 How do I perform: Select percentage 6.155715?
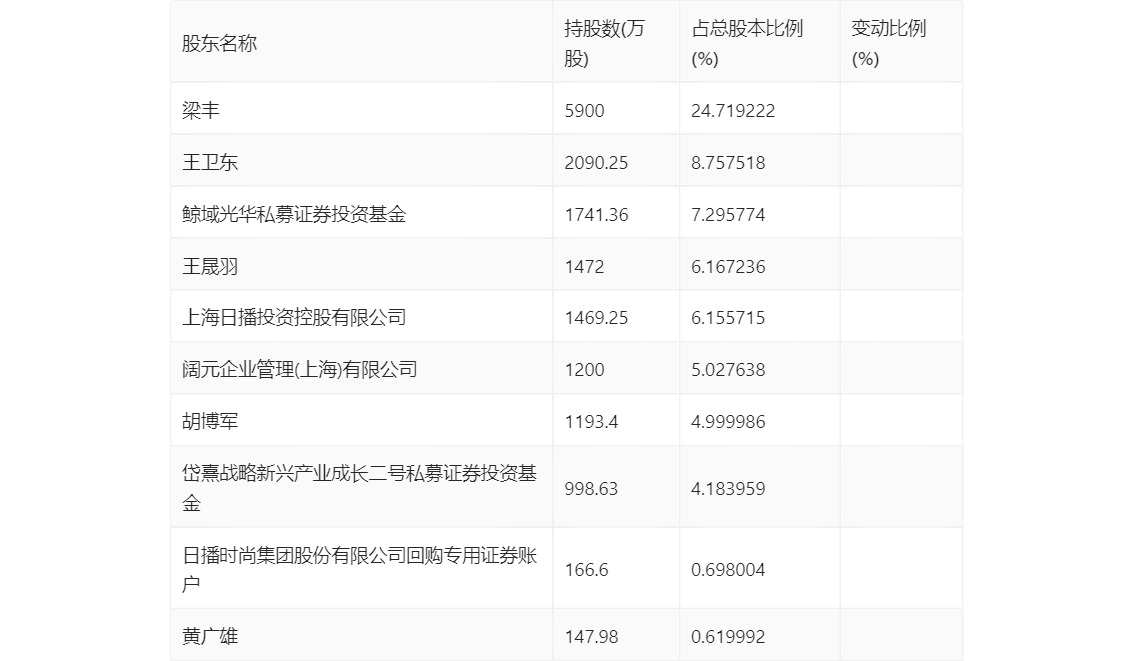[x=728, y=317]
